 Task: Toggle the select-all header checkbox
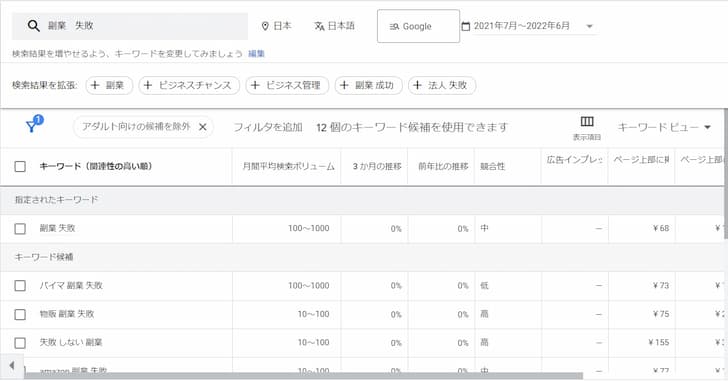(20, 166)
